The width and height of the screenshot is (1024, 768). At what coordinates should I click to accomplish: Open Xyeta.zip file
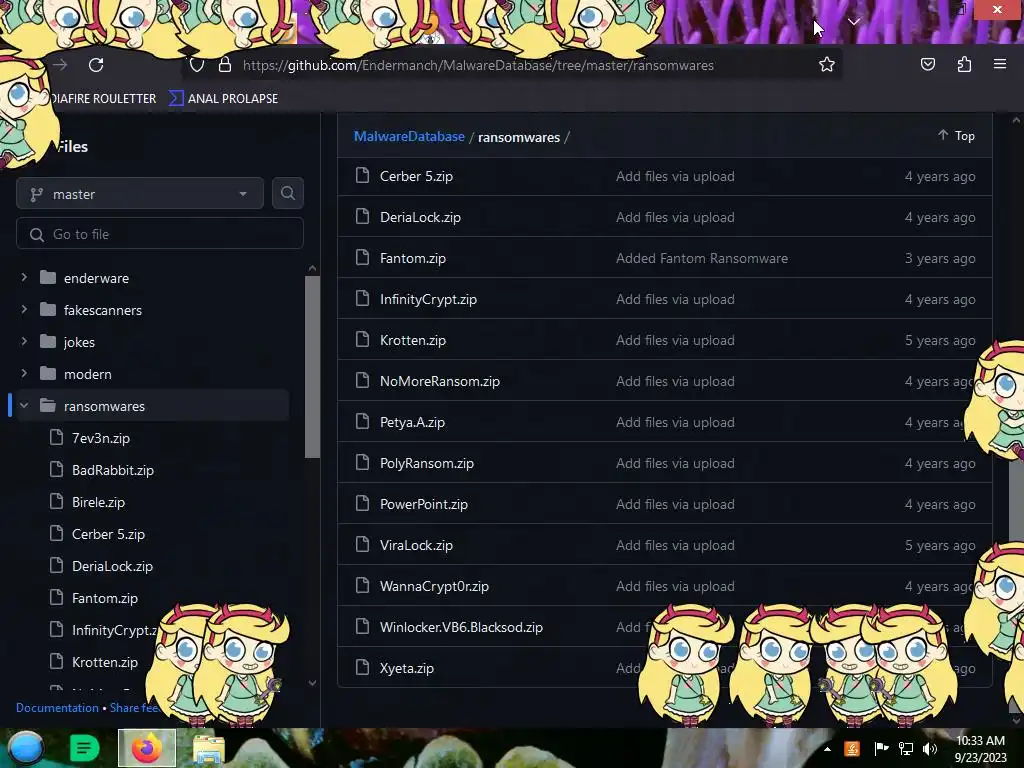(407, 669)
